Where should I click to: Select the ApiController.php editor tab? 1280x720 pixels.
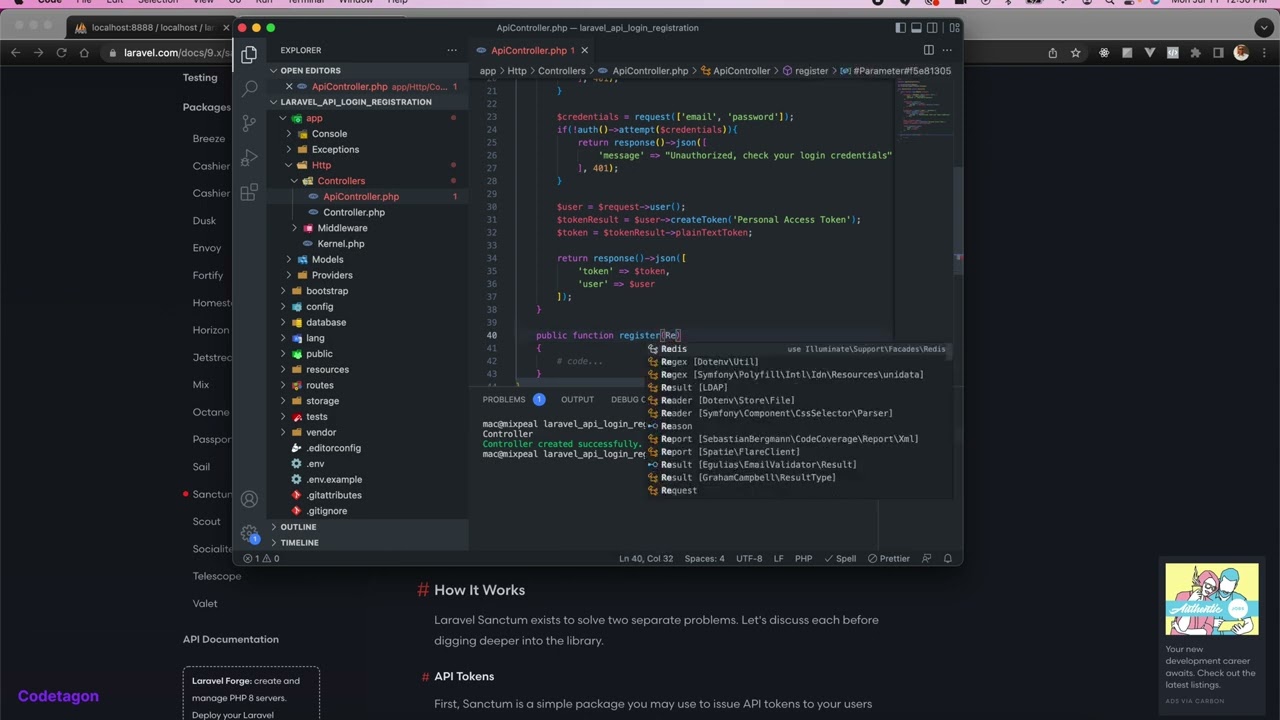click(x=528, y=50)
